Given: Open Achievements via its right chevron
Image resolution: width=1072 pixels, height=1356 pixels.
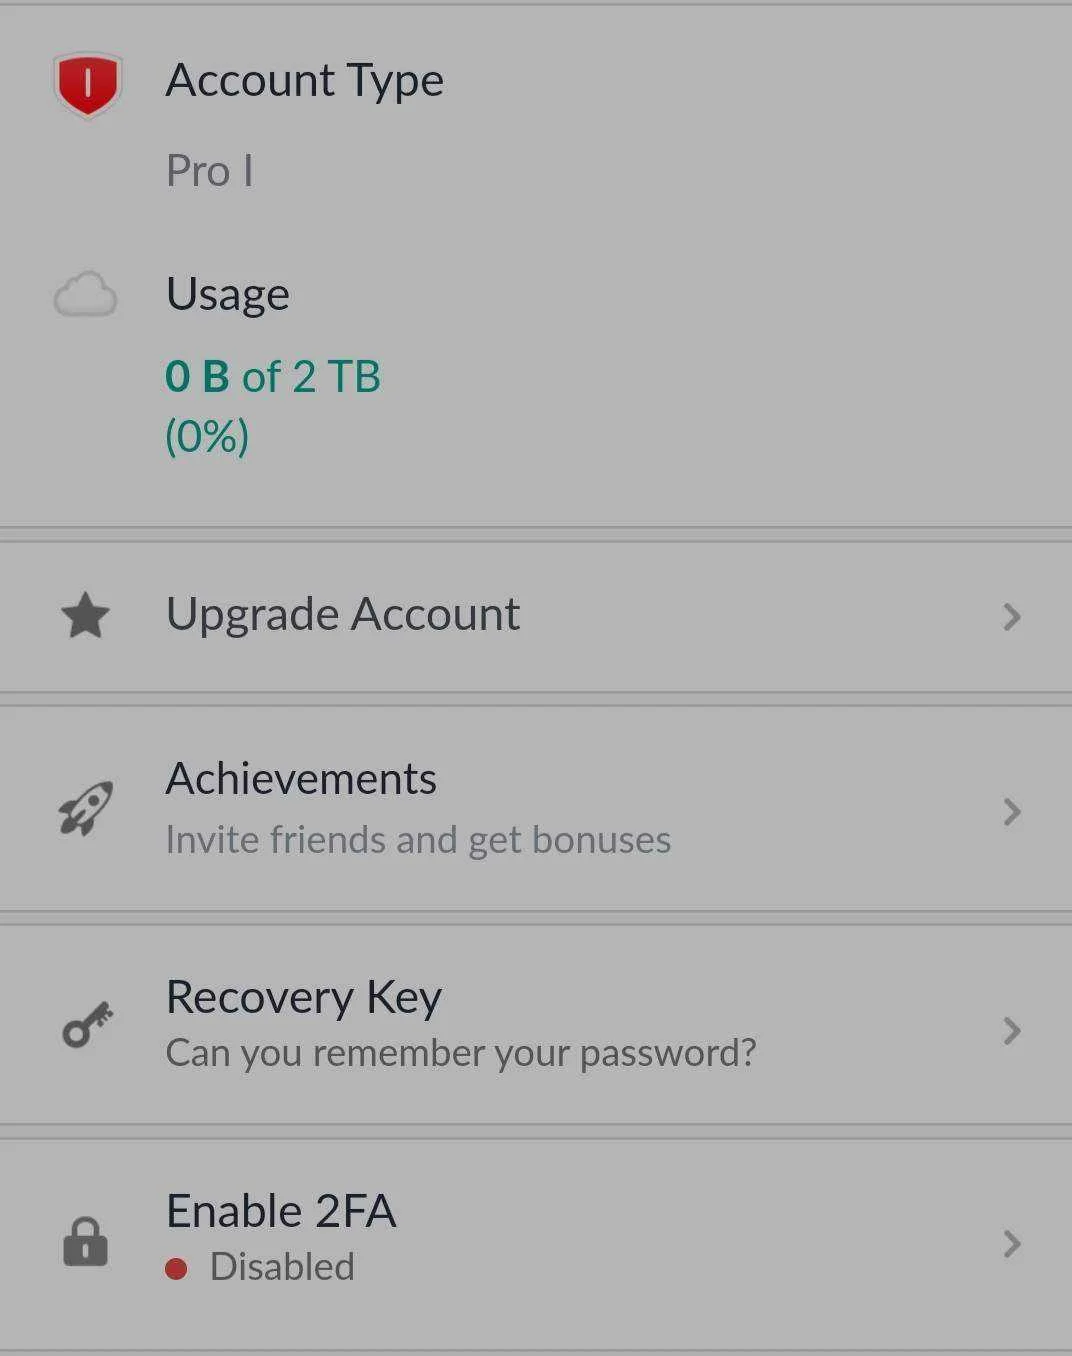Looking at the screenshot, I should coord(1012,812).
